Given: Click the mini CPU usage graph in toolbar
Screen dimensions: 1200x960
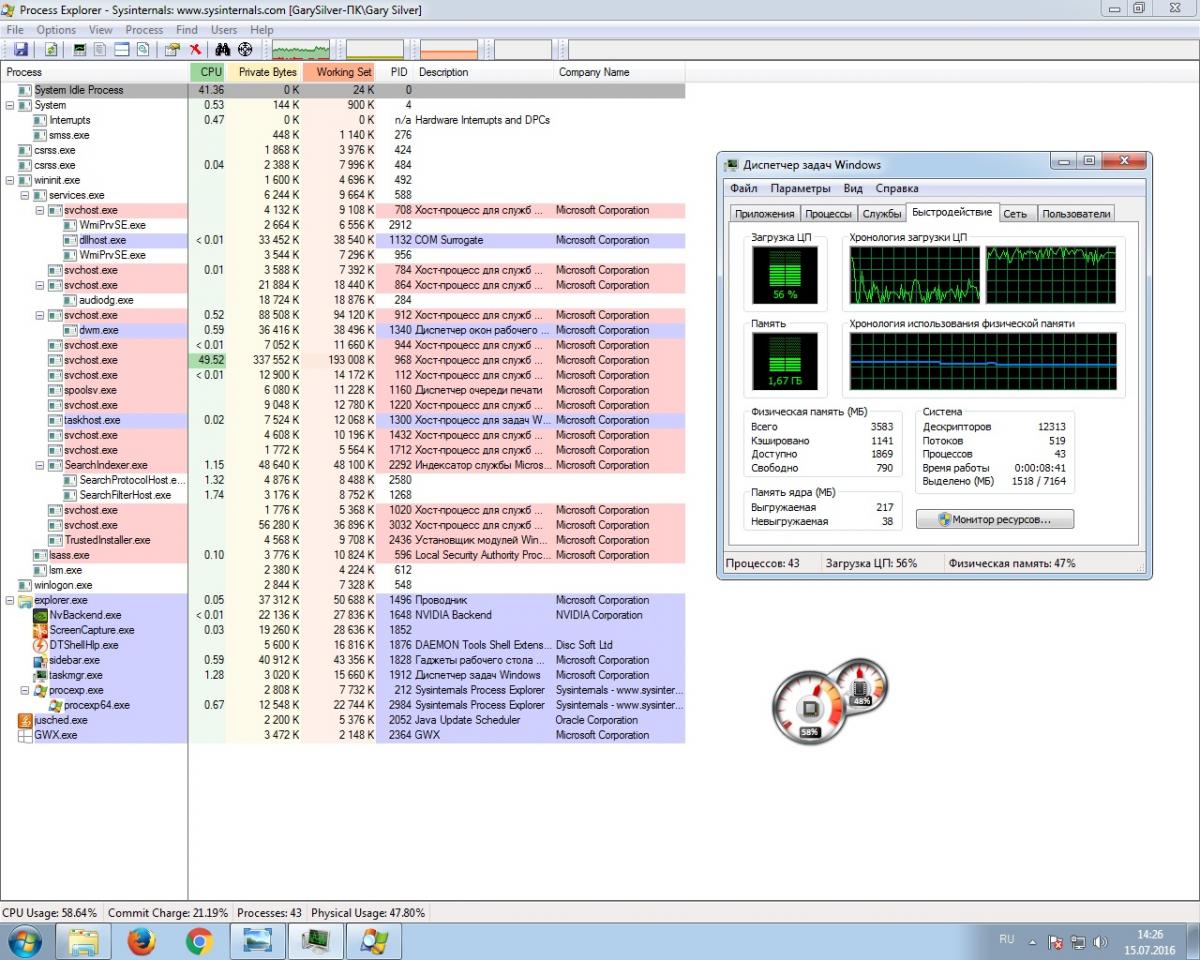Looking at the screenshot, I should coord(300,50).
